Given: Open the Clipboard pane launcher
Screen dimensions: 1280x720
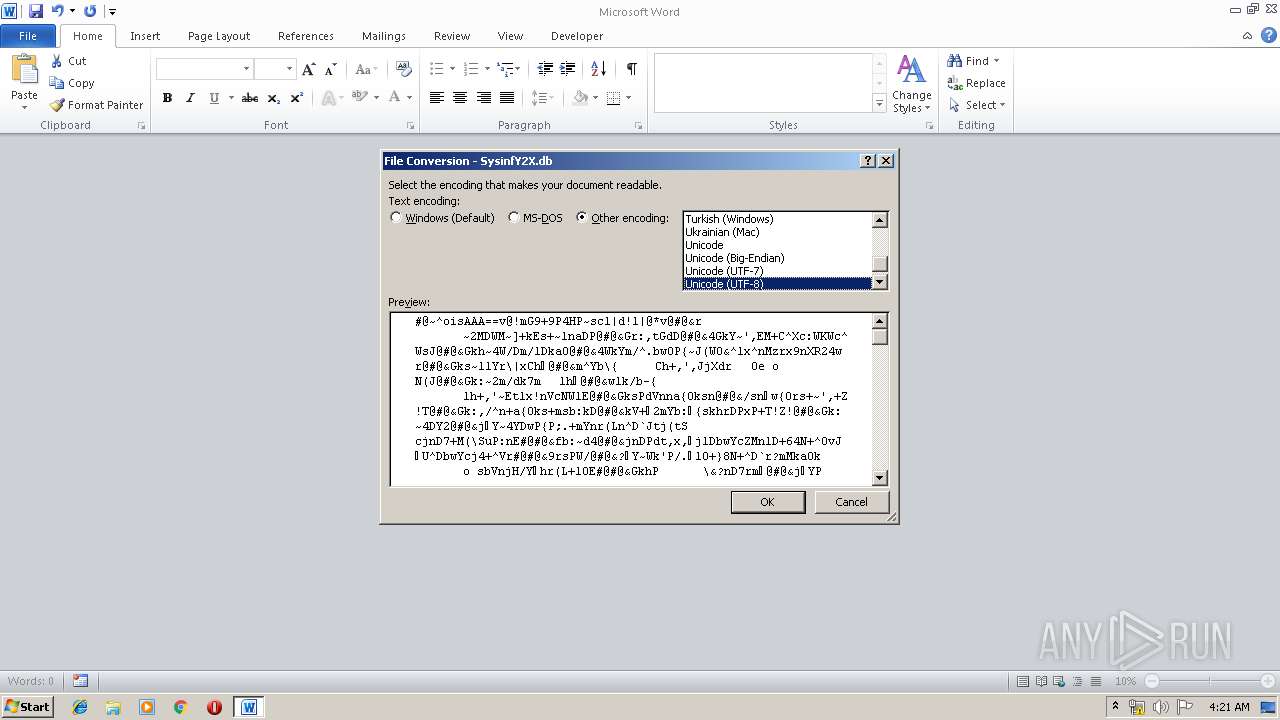Looking at the screenshot, I should click(141, 126).
